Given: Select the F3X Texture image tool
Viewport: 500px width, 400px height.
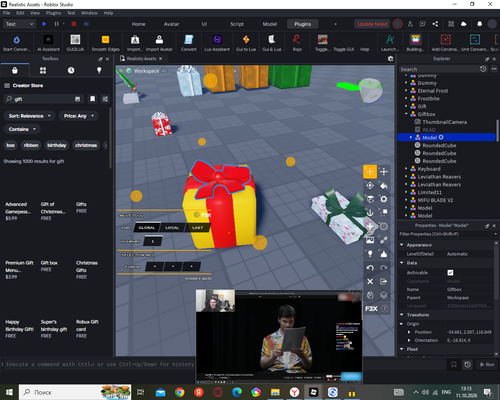Looking at the screenshot, I should 370,240.
